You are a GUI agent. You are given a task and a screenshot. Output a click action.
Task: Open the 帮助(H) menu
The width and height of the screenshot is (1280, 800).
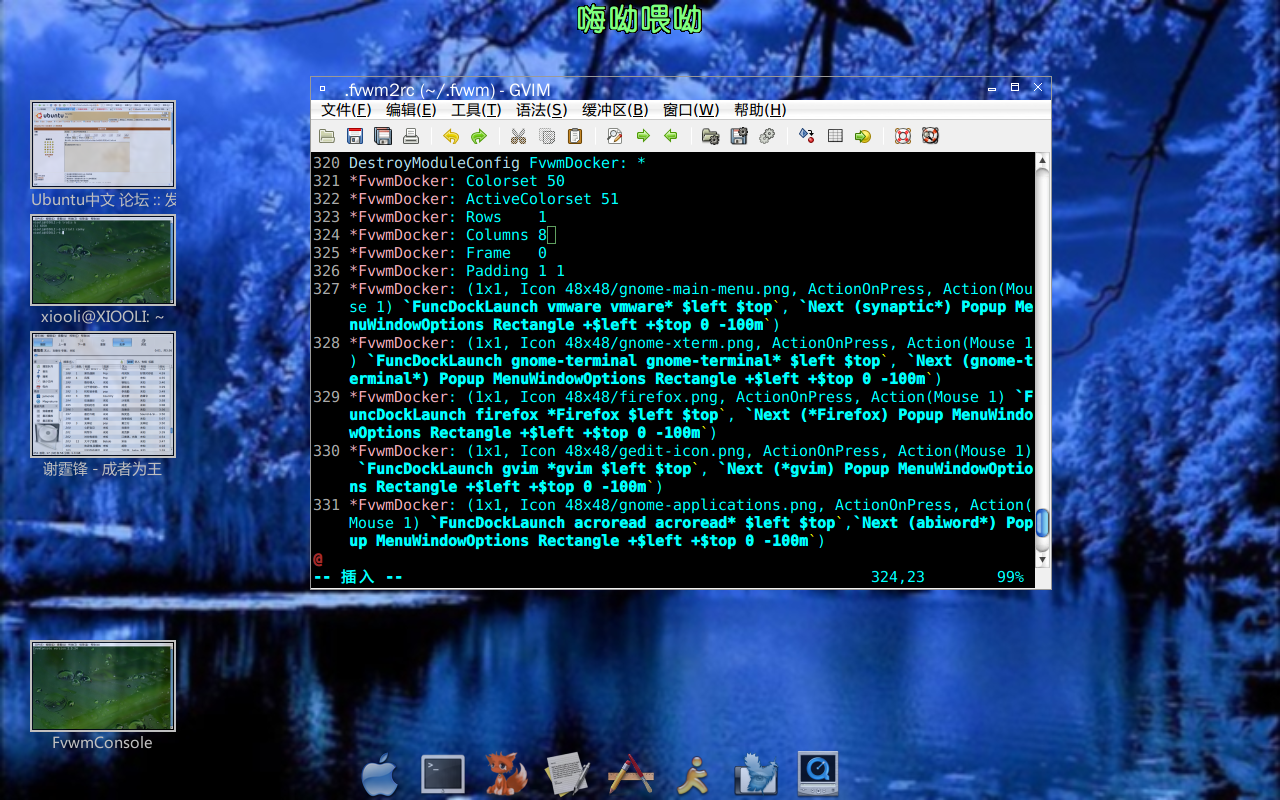(760, 110)
